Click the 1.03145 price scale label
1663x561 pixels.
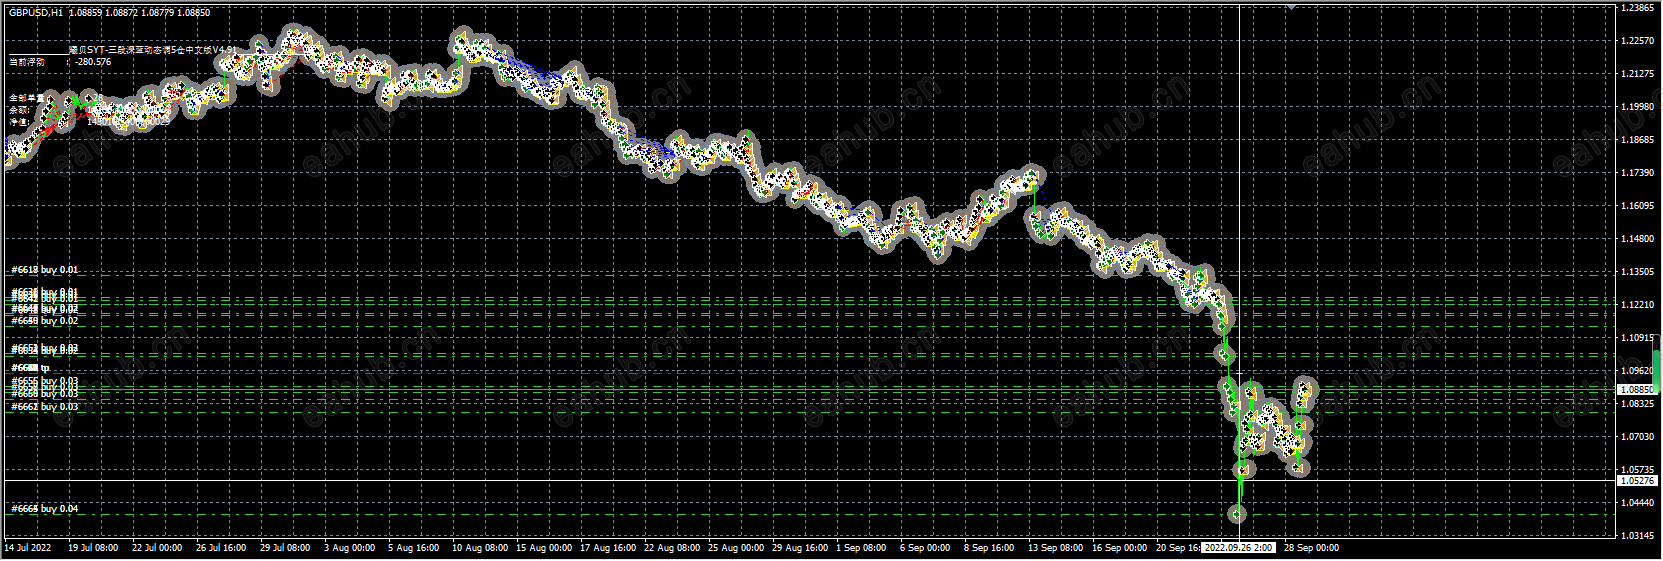(1637, 536)
